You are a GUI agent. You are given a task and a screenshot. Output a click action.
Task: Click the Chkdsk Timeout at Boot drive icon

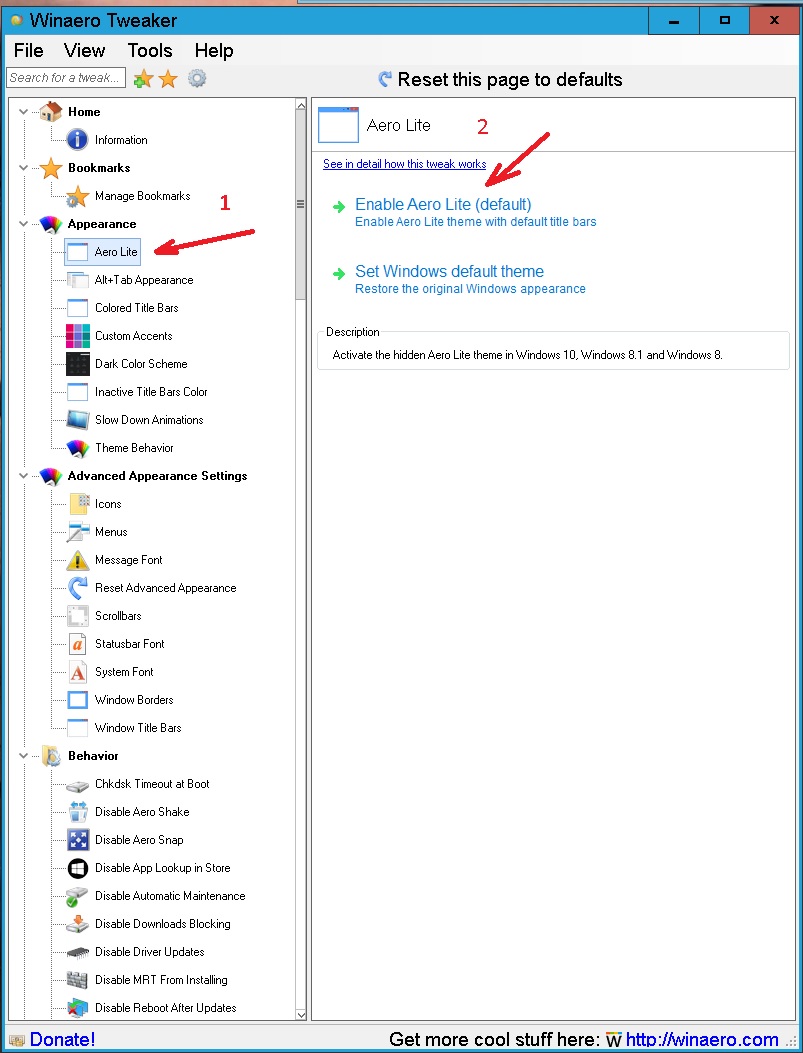pos(78,784)
